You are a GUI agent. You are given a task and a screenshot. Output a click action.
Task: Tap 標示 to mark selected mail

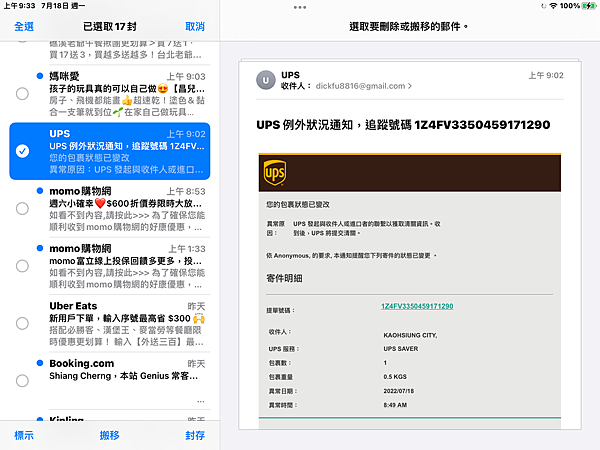pyautogui.click(x=24, y=435)
